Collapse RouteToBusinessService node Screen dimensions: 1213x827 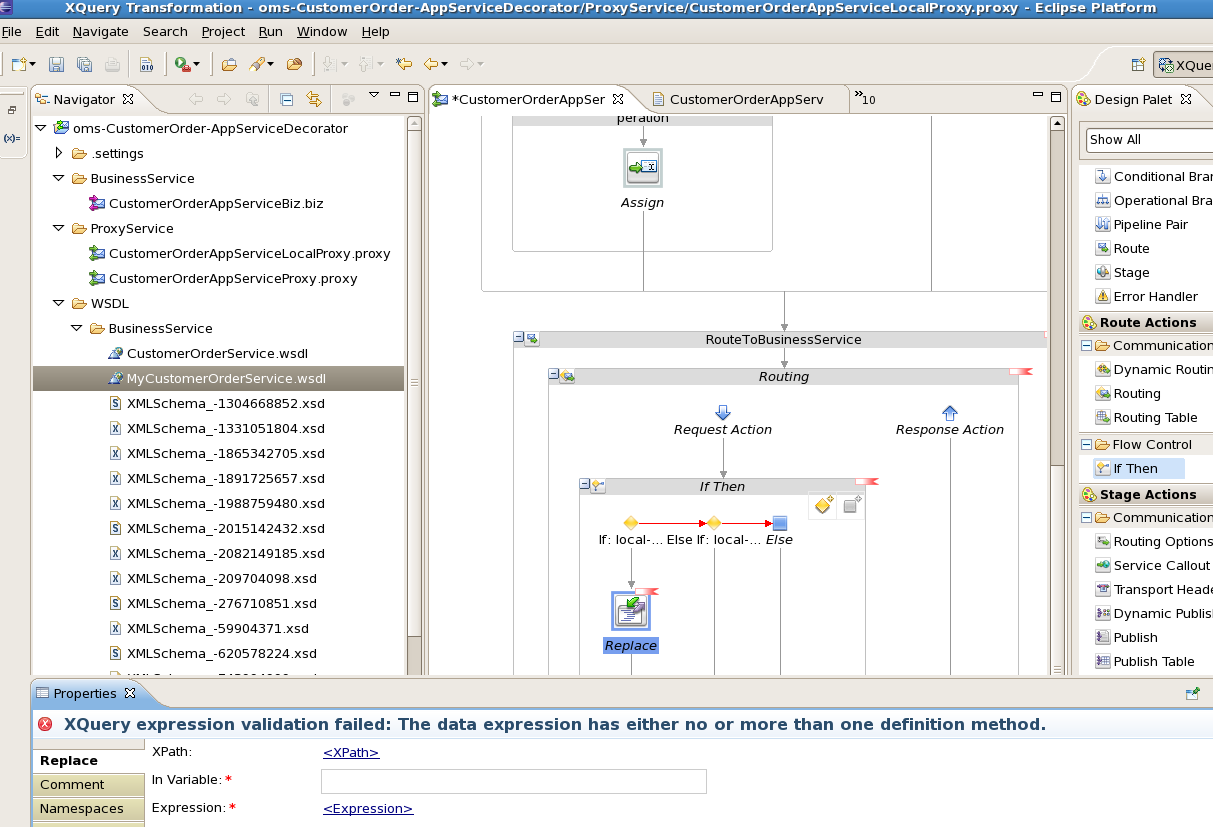518,339
